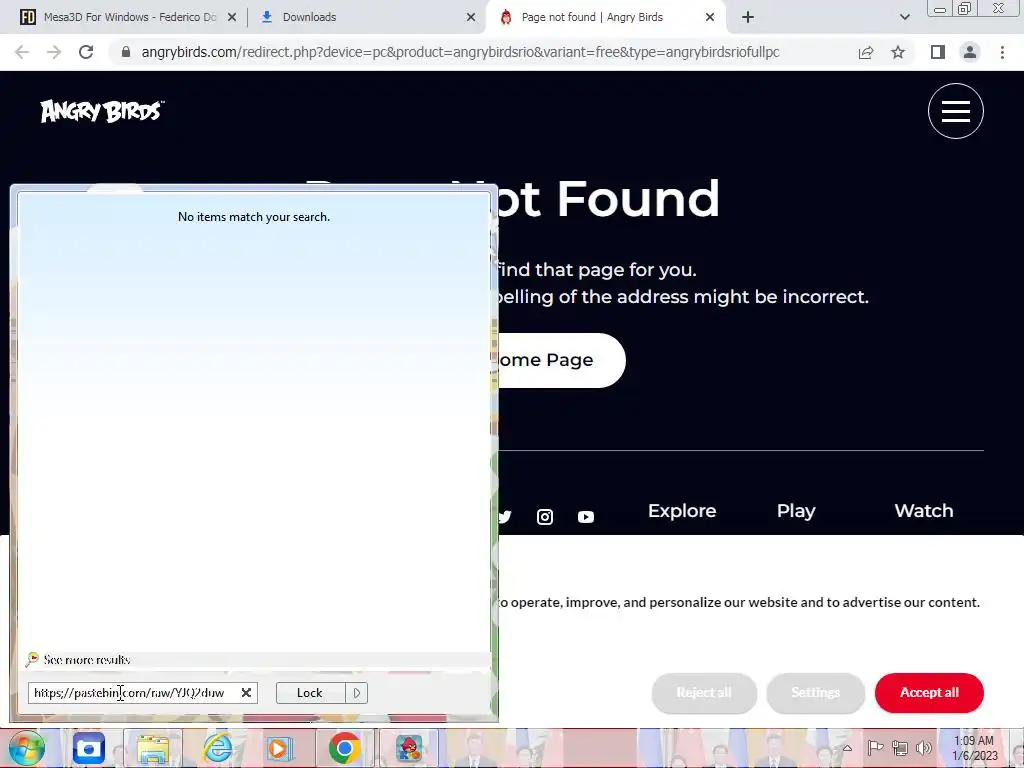Open the Play footer link
This screenshot has width=1024, height=768.
tap(796, 511)
